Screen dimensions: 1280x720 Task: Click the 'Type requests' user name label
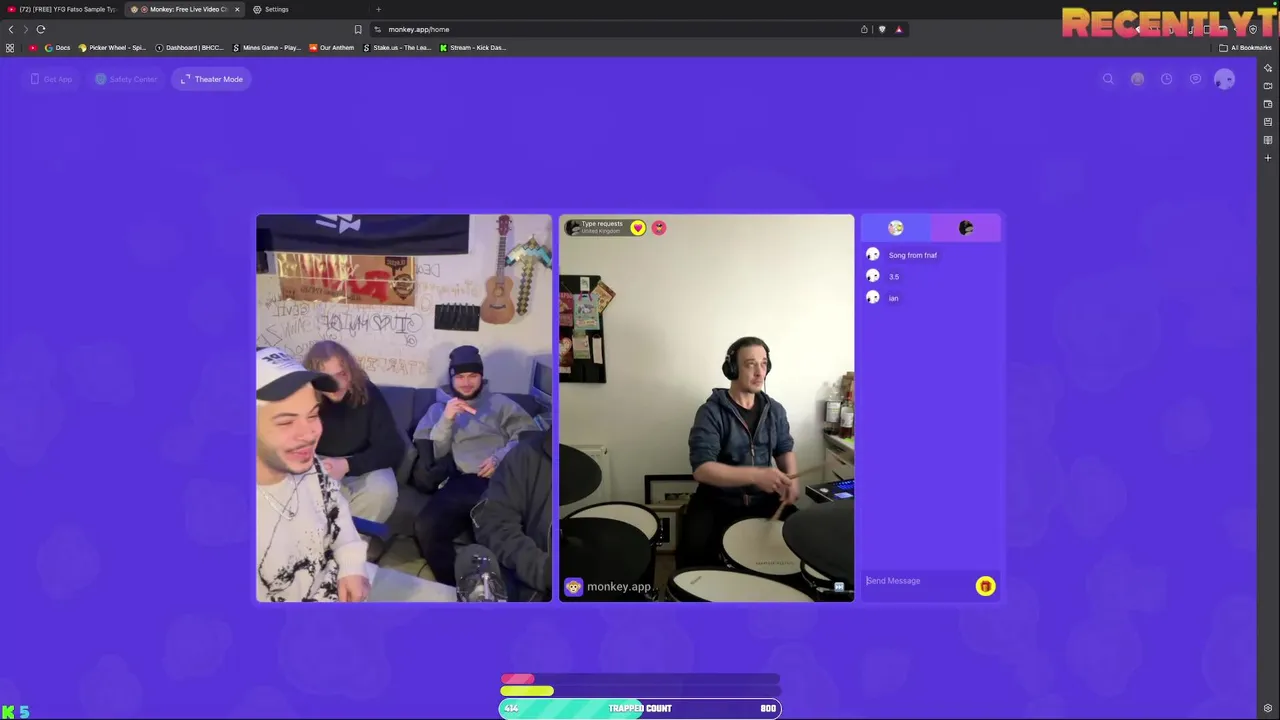602,224
